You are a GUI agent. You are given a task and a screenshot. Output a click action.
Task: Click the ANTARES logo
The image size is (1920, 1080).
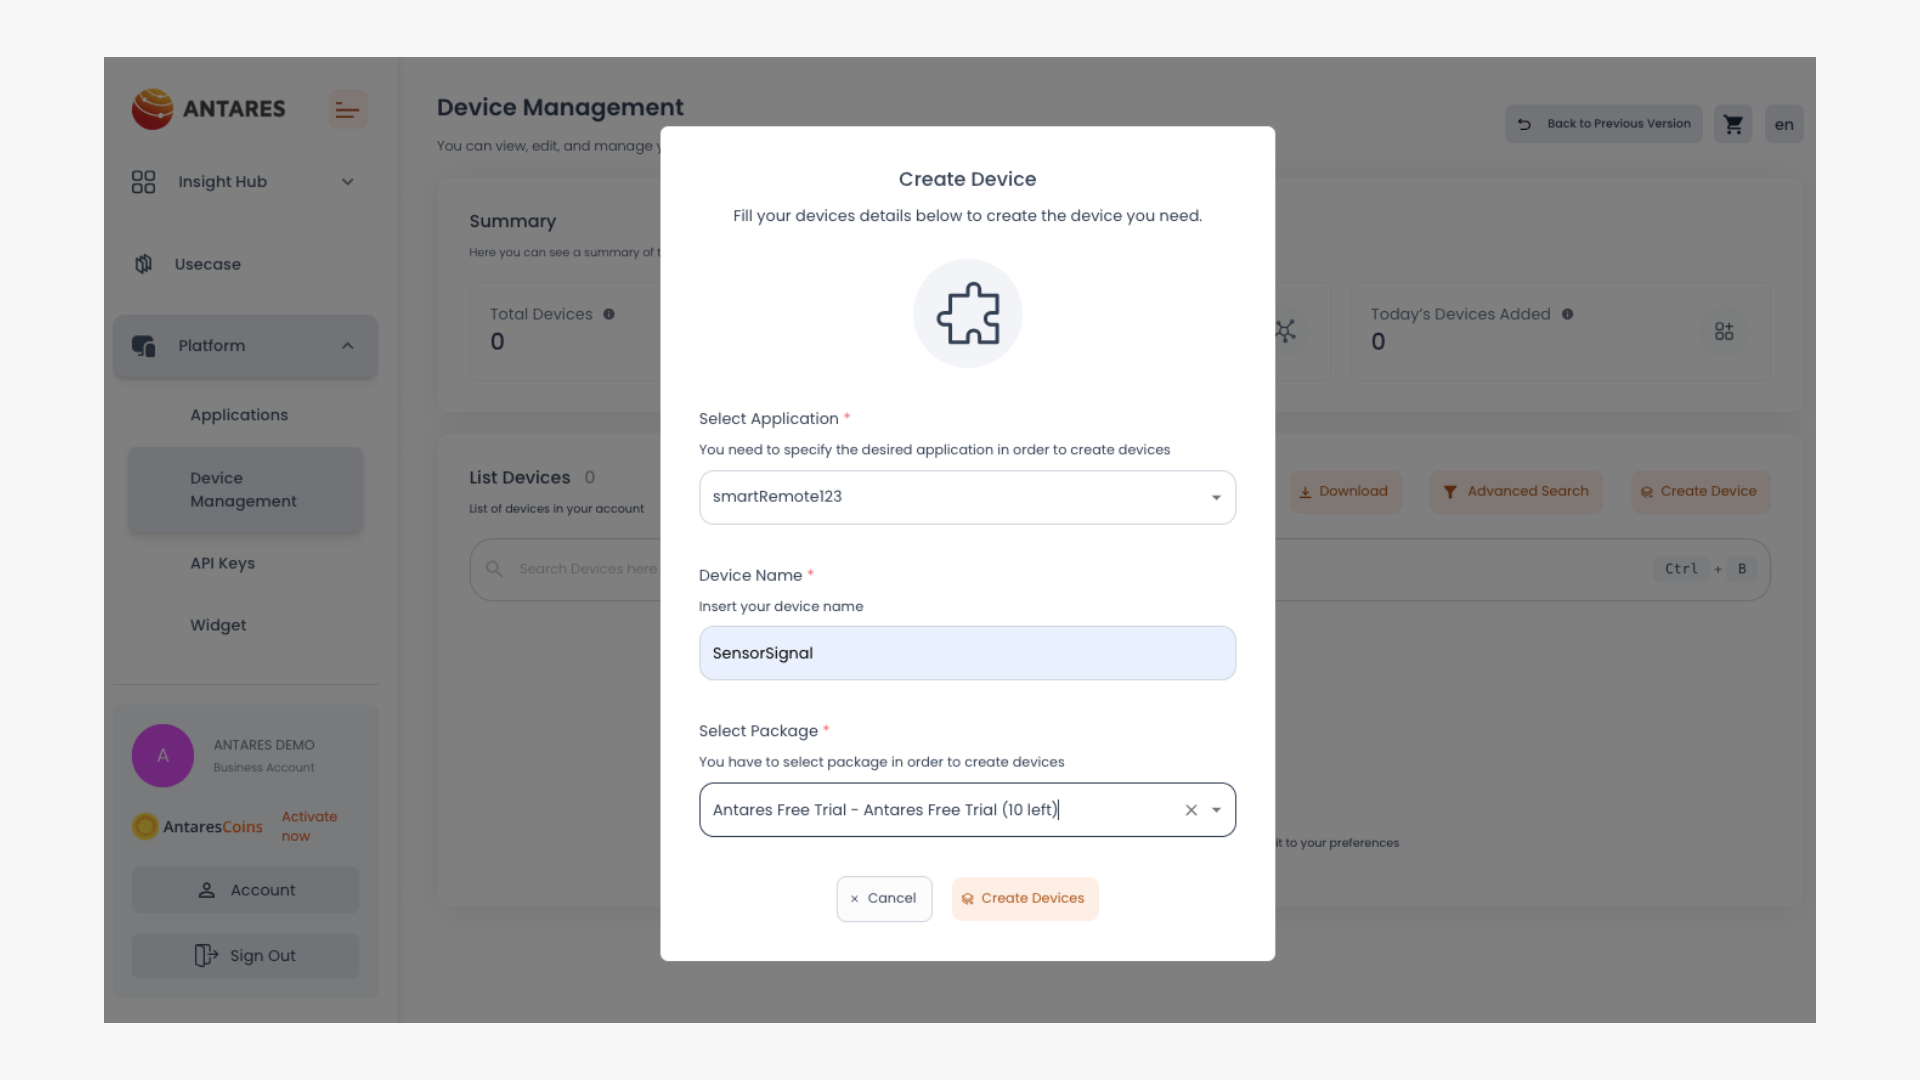[x=209, y=109]
